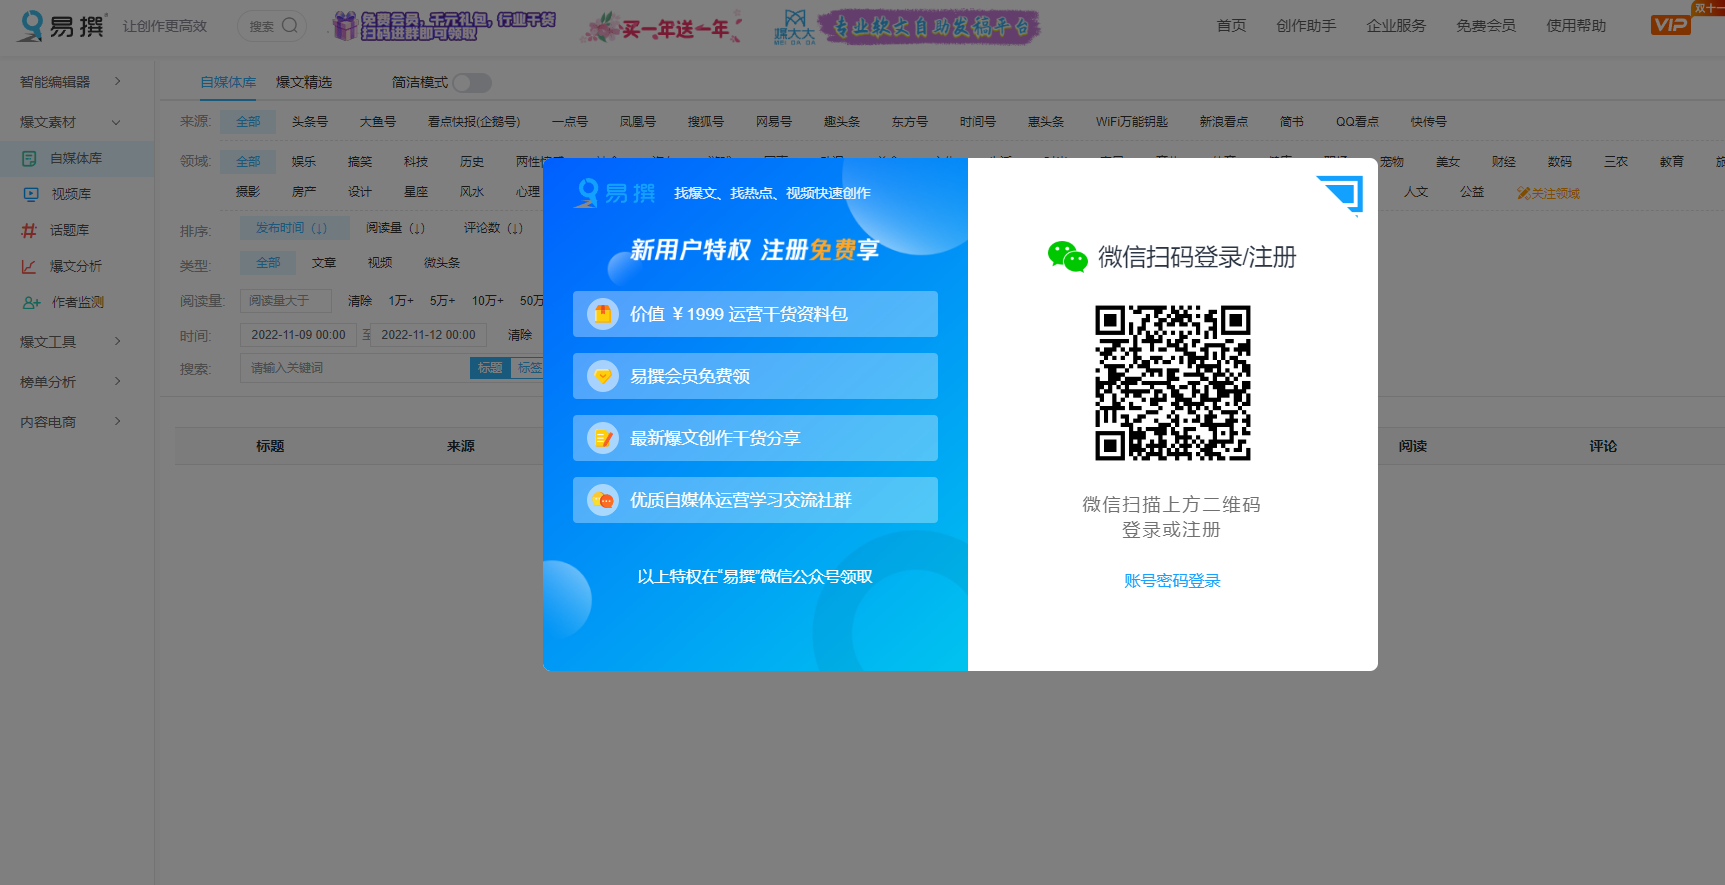Click the 评论 column header
The height and width of the screenshot is (885, 1725).
click(1603, 446)
